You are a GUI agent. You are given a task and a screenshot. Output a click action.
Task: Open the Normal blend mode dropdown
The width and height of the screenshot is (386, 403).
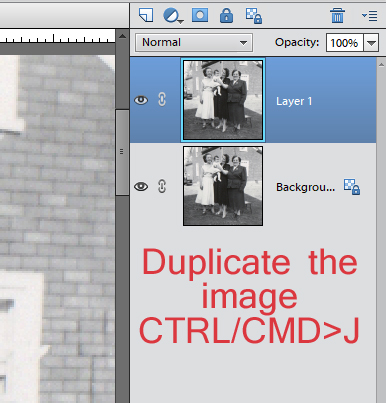click(194, 43)
